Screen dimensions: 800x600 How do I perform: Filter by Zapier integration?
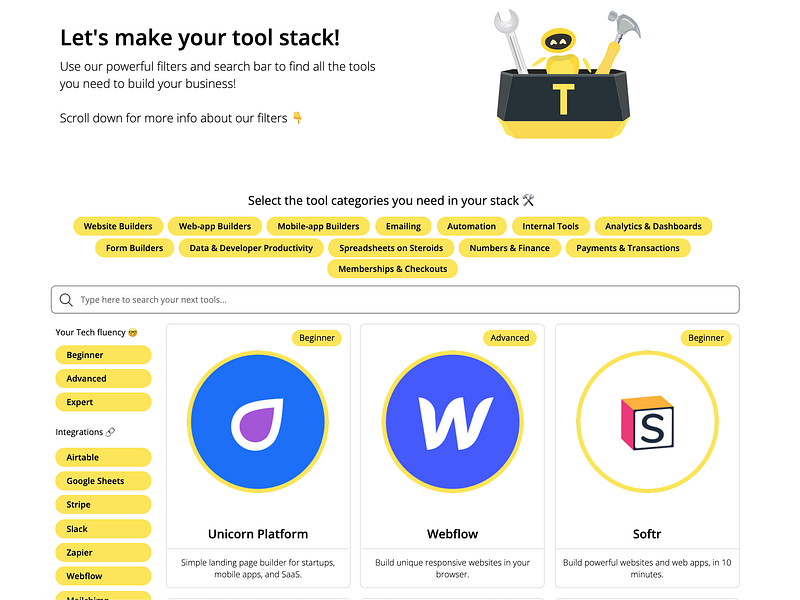103,553
